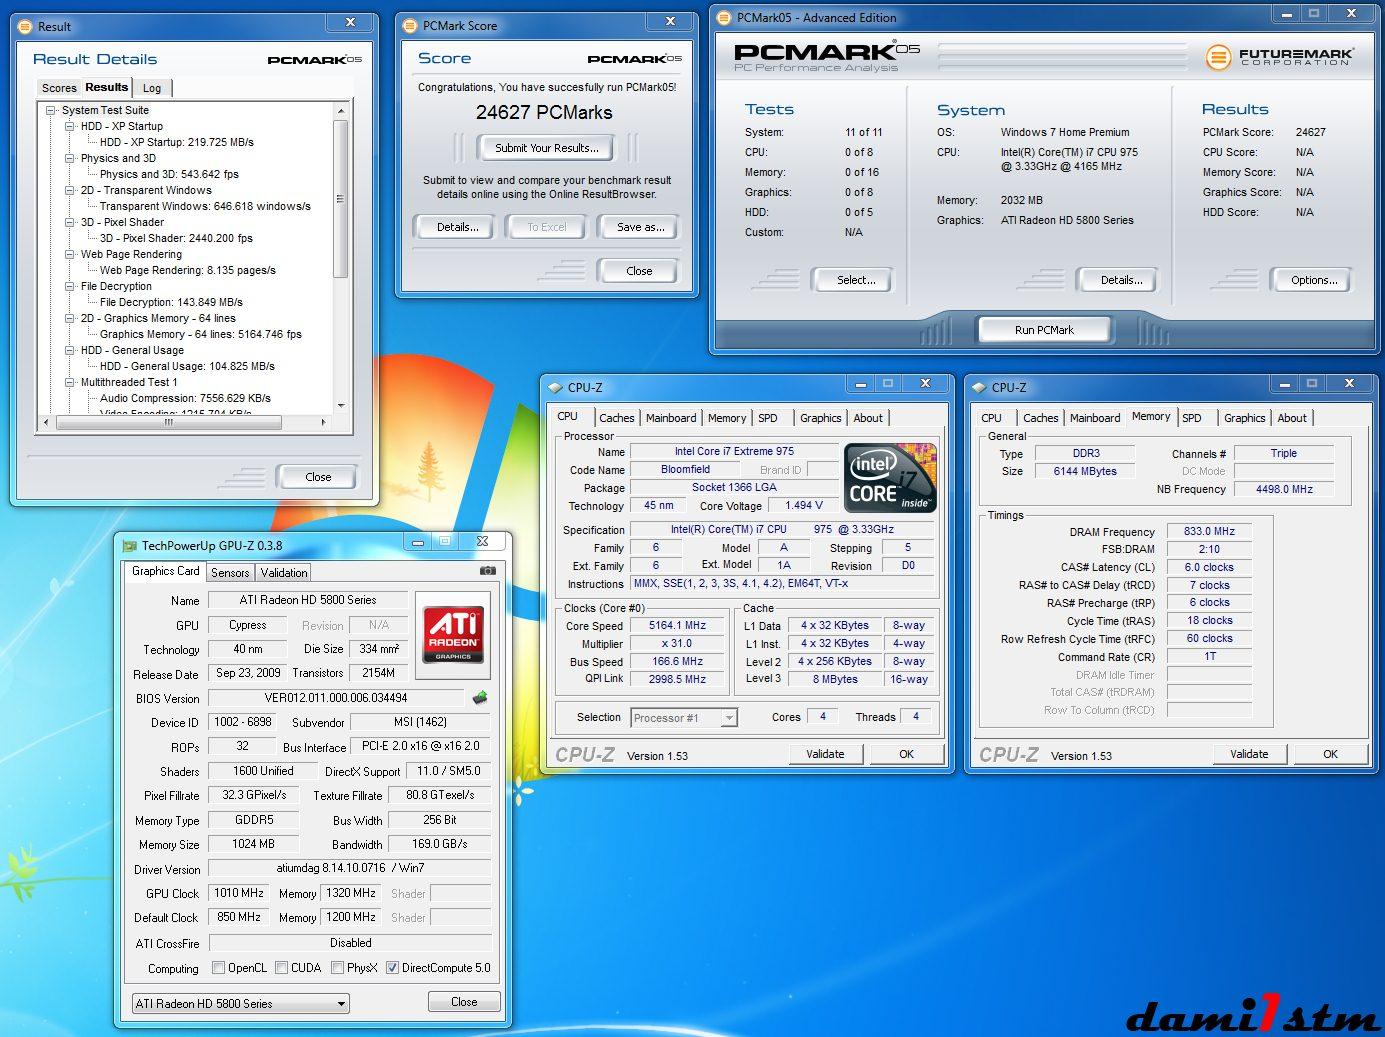This screenshot has height=1037, width=1385.
Task: Click Save as... in PCMark Score window
Action: (x=640, y=227)
